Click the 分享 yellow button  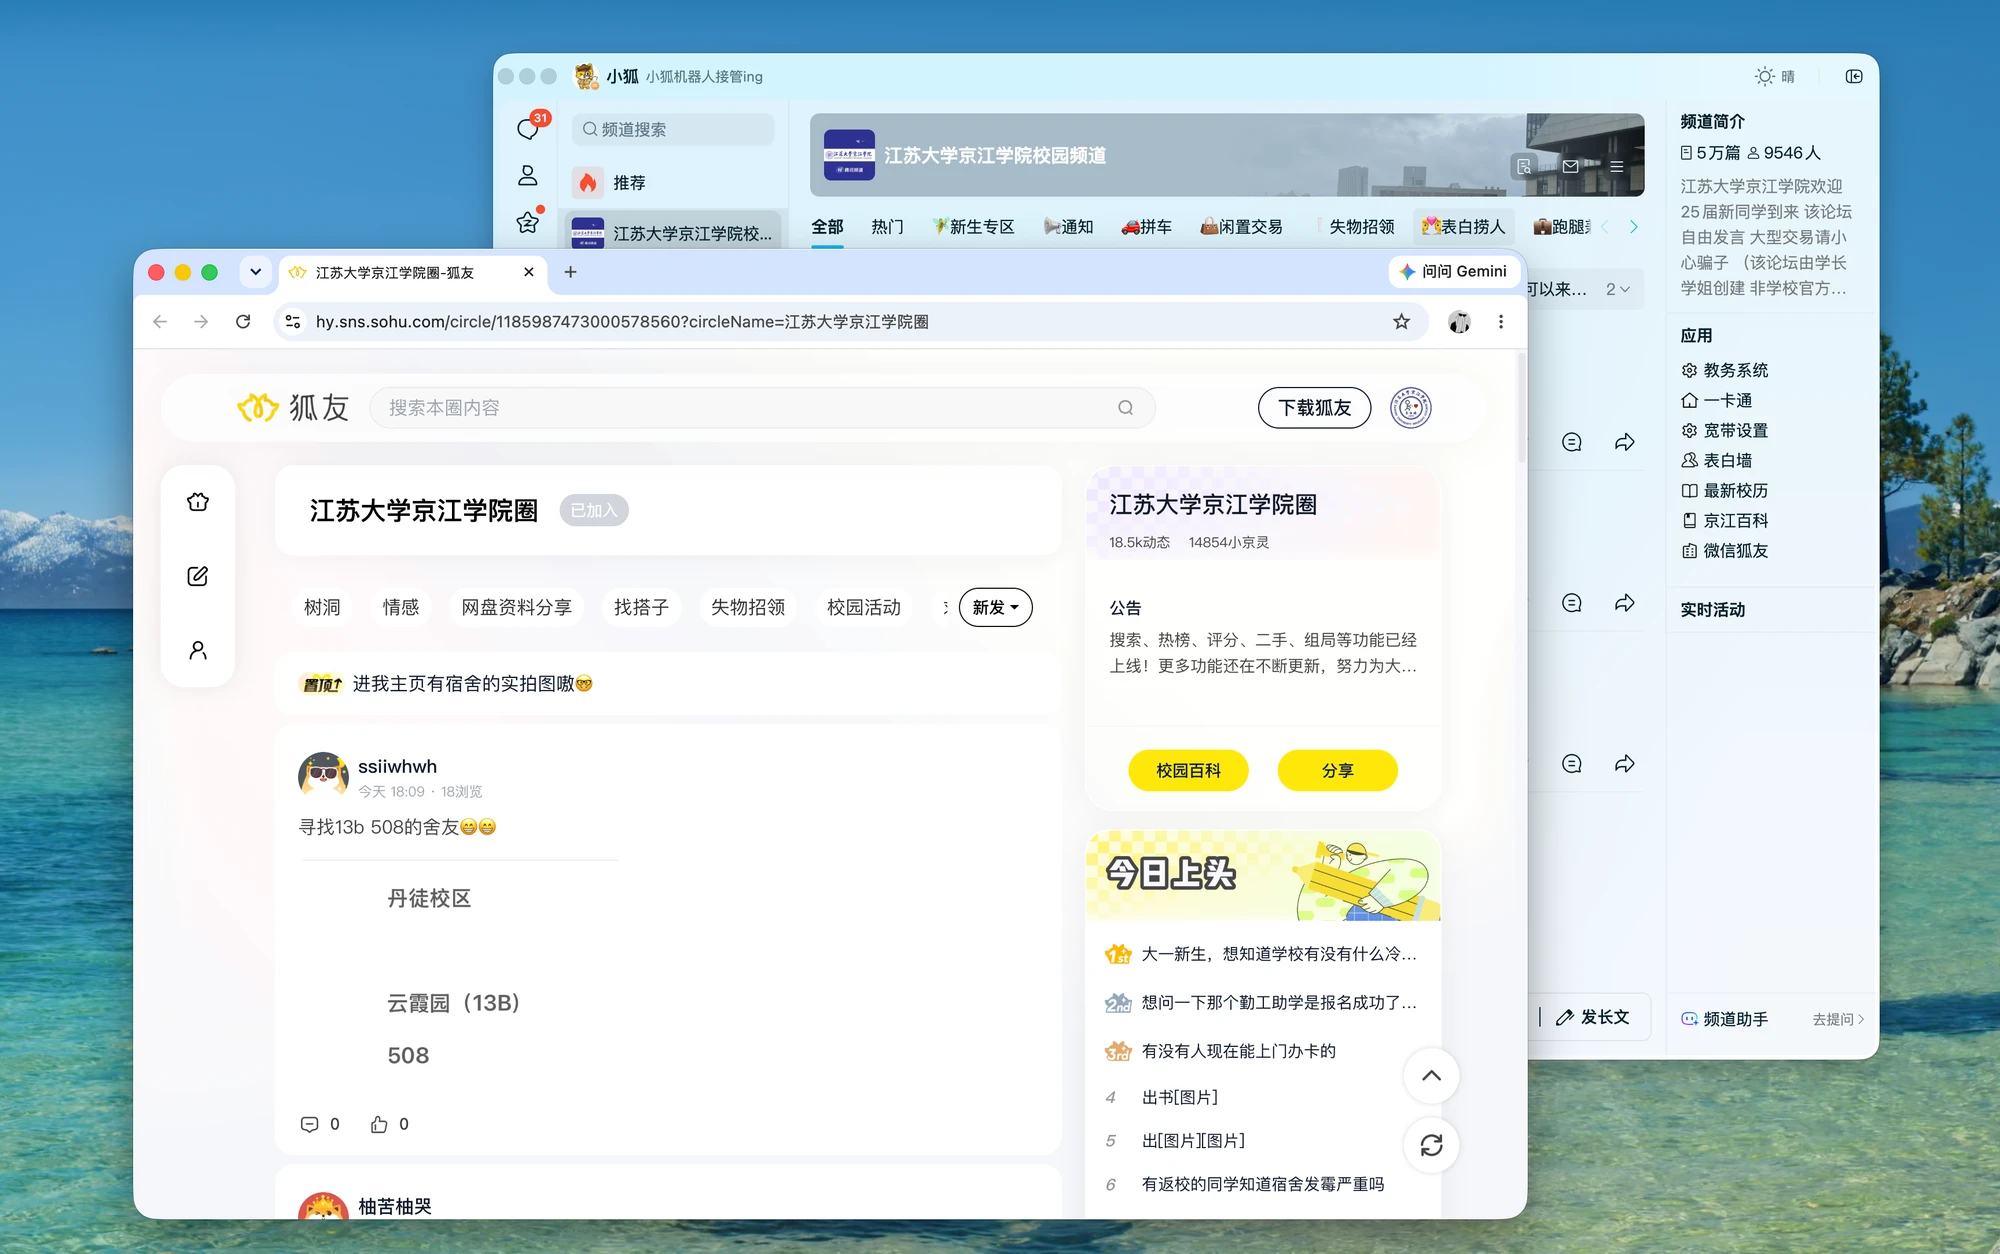(x=1337, y=770)
